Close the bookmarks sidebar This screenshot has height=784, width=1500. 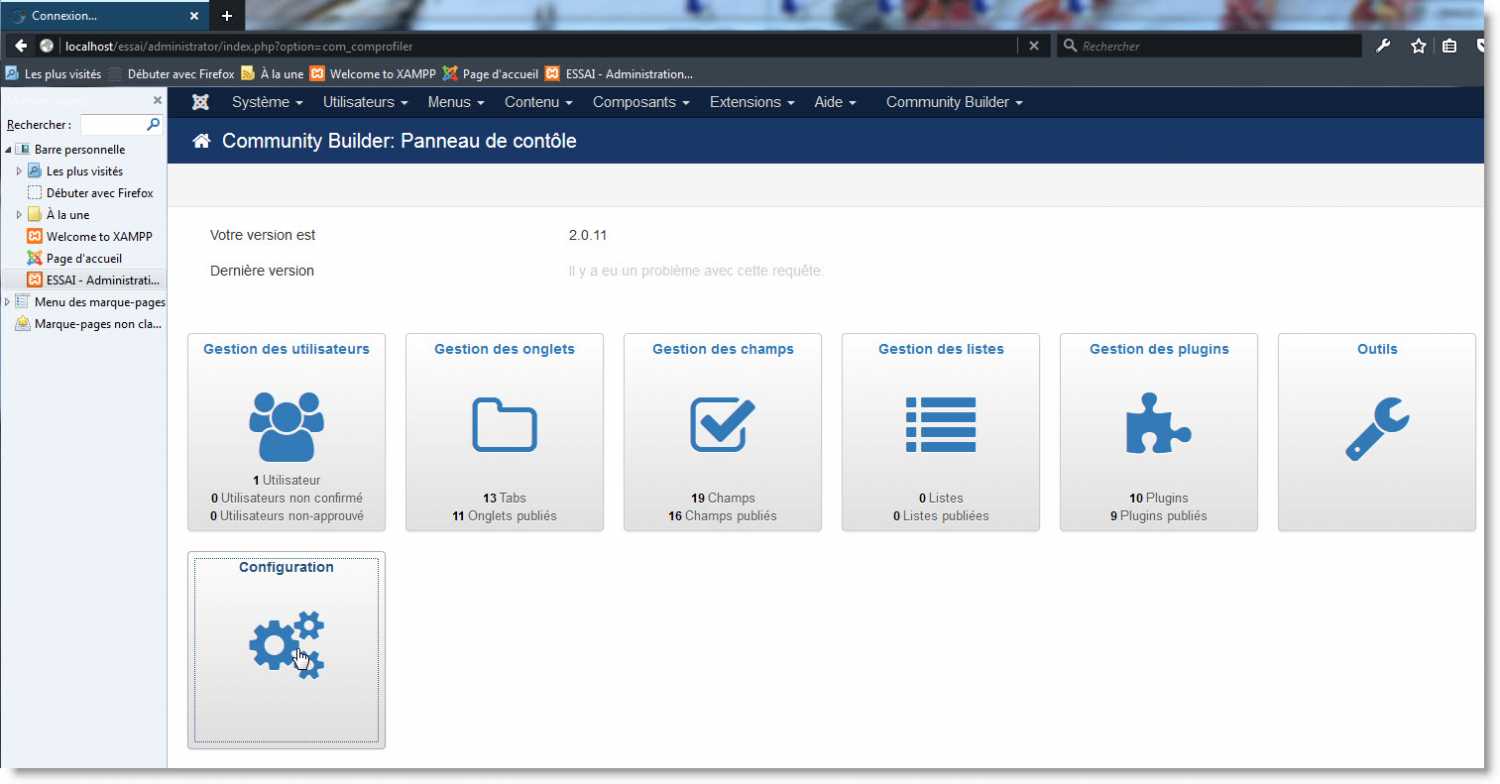pos(157,100)
